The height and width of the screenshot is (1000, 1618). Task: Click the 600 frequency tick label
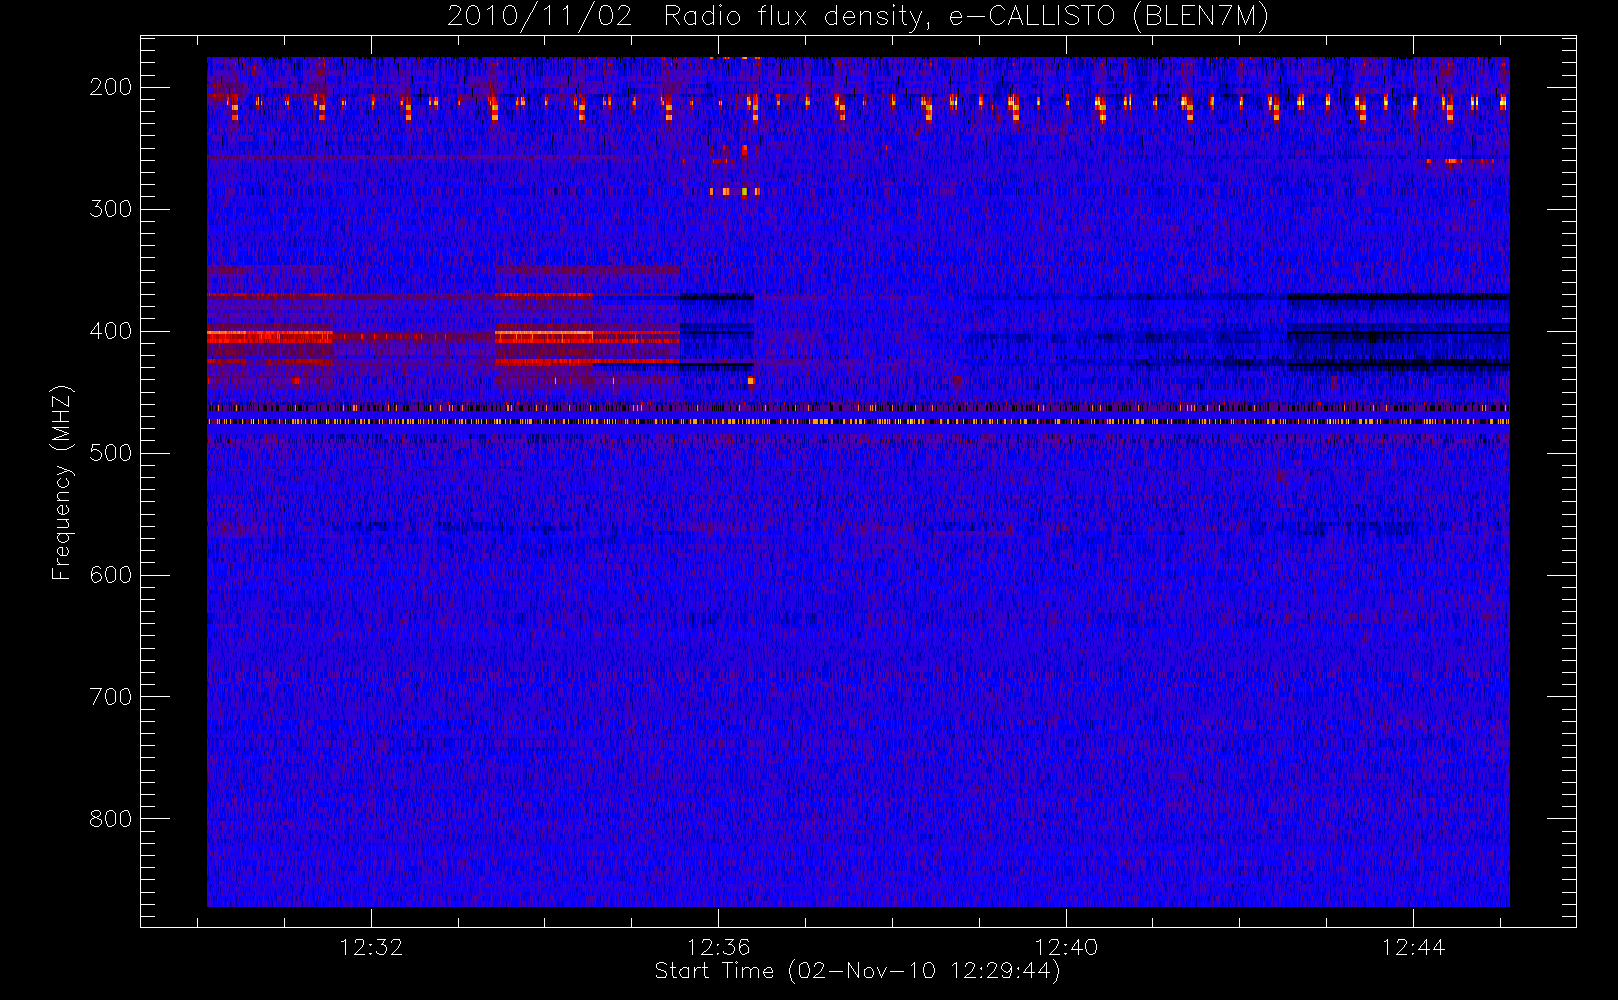coord(110,575)
